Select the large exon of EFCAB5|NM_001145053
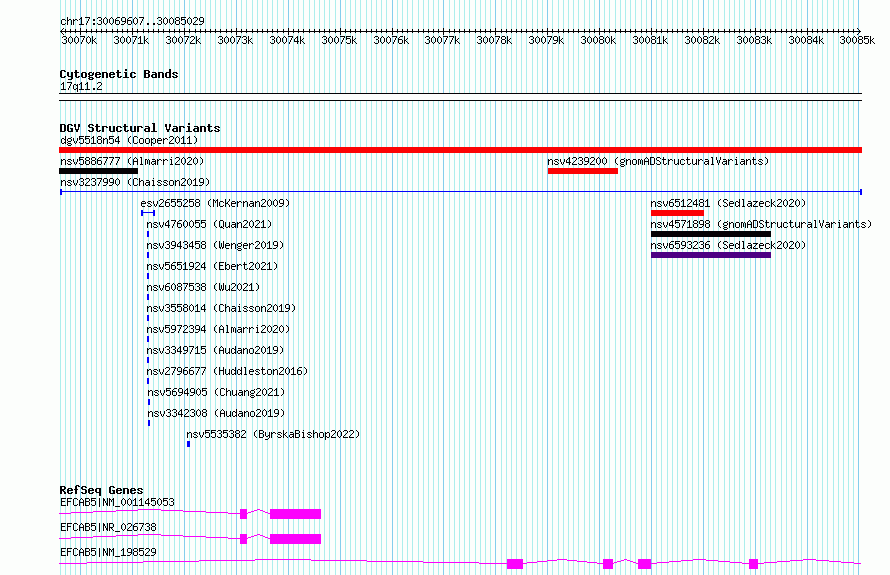Screen dimensions: 890x575 tap(295, 514)
